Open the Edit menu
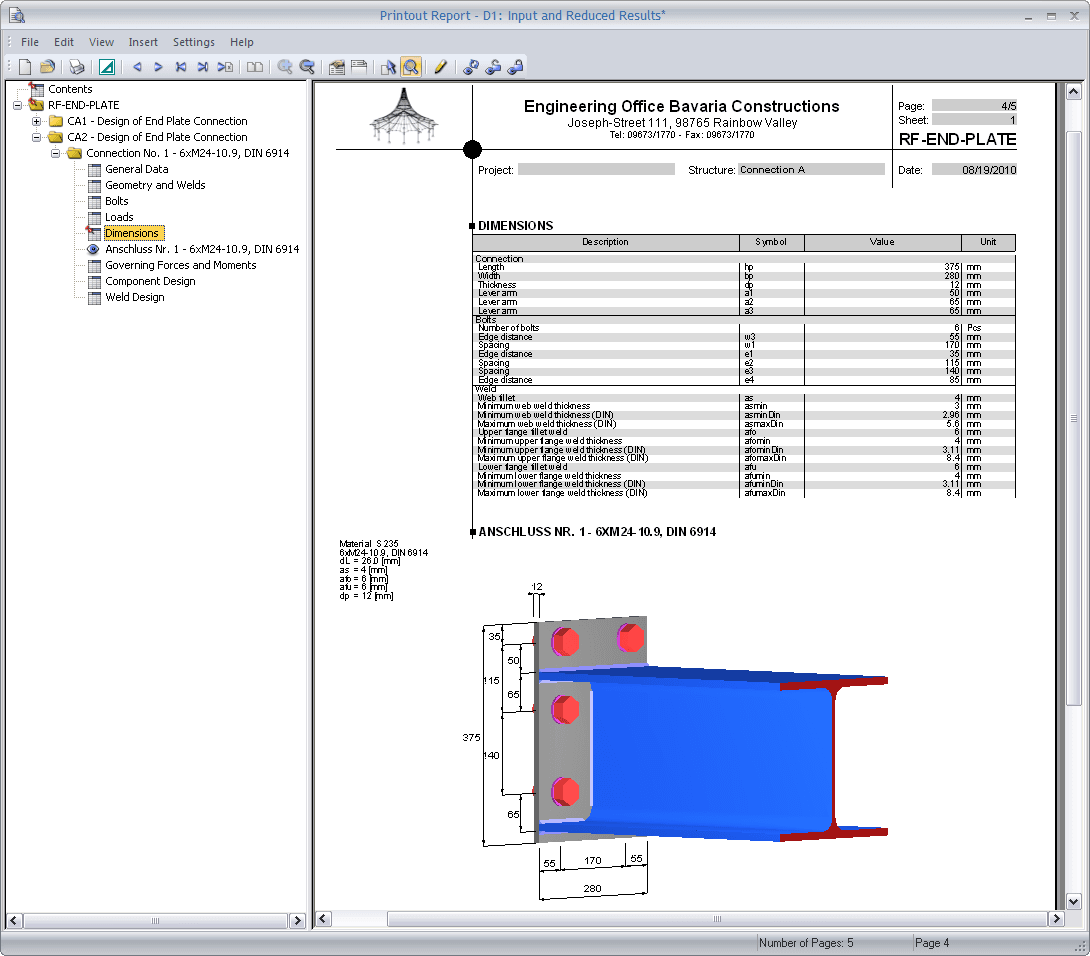This screenshot has width=1090, height=956. 64,42
